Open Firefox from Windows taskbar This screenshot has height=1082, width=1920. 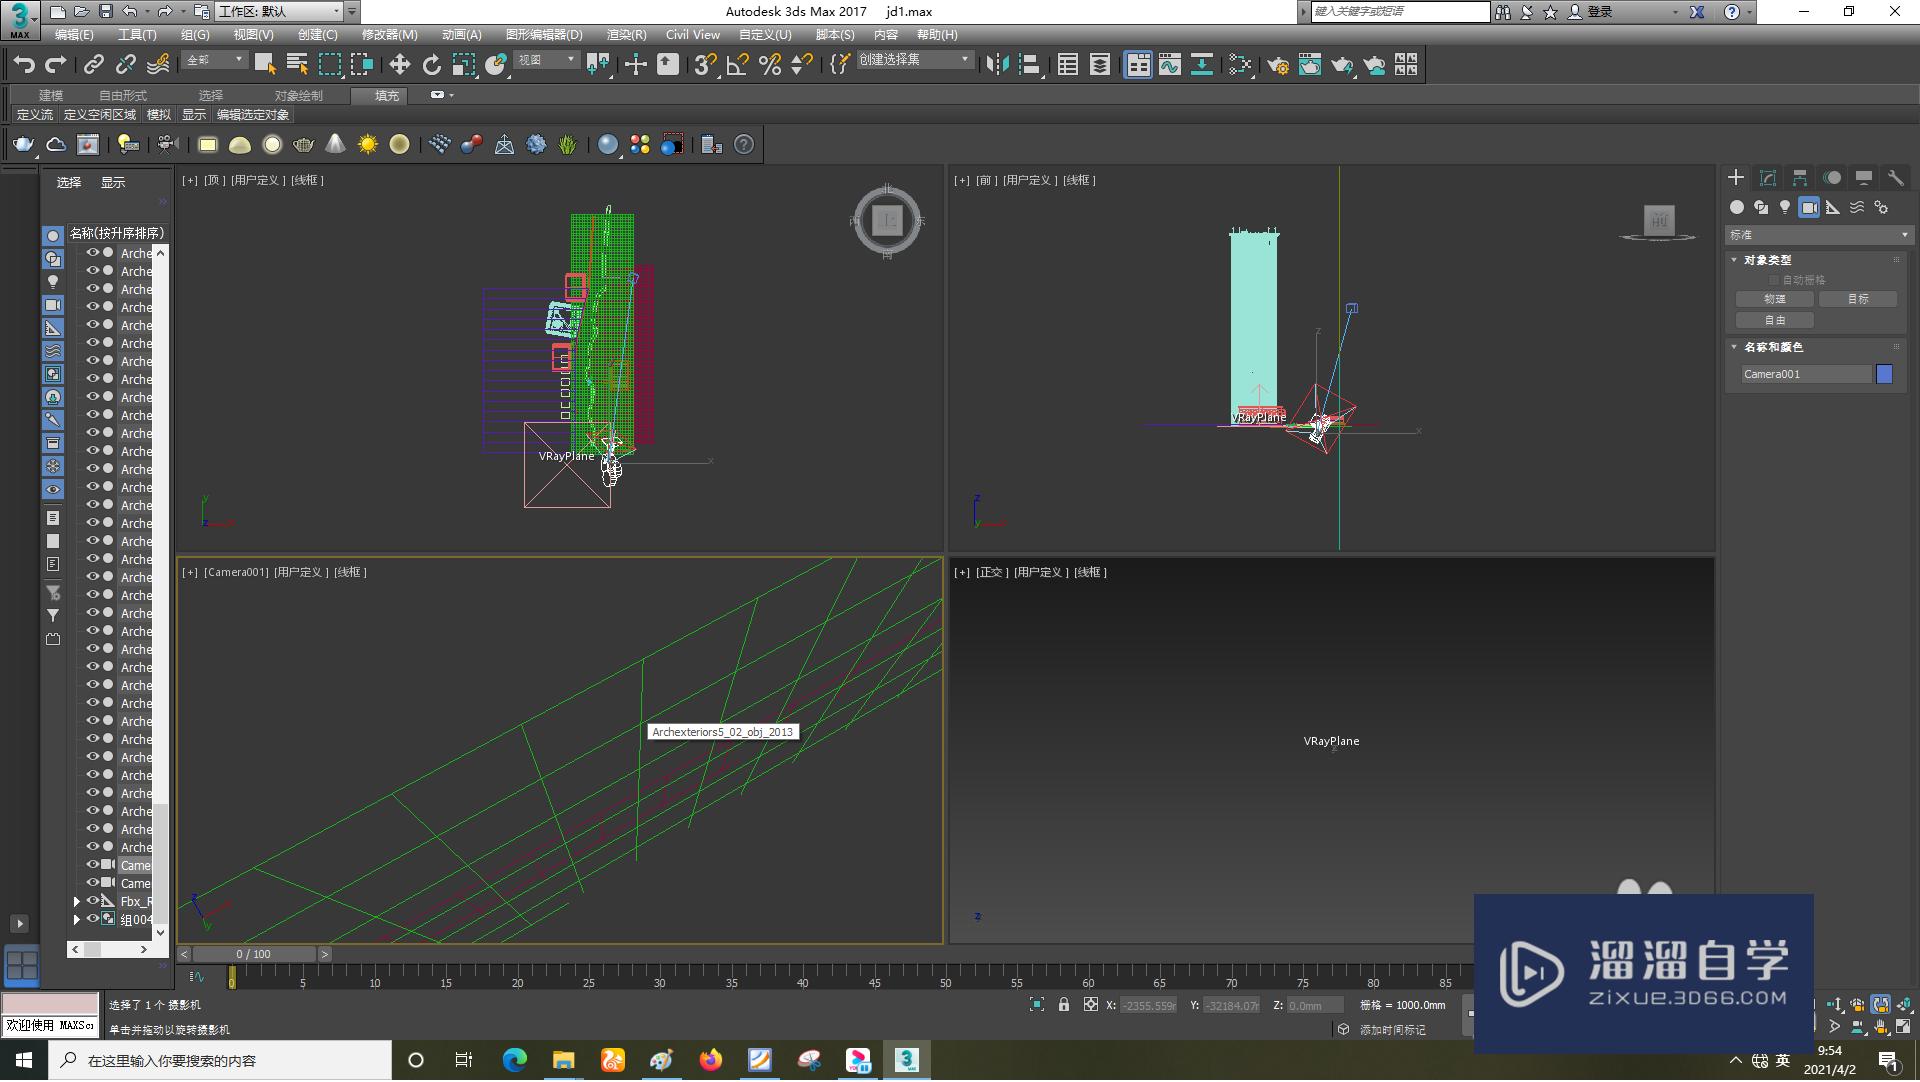pos(711,1060)
